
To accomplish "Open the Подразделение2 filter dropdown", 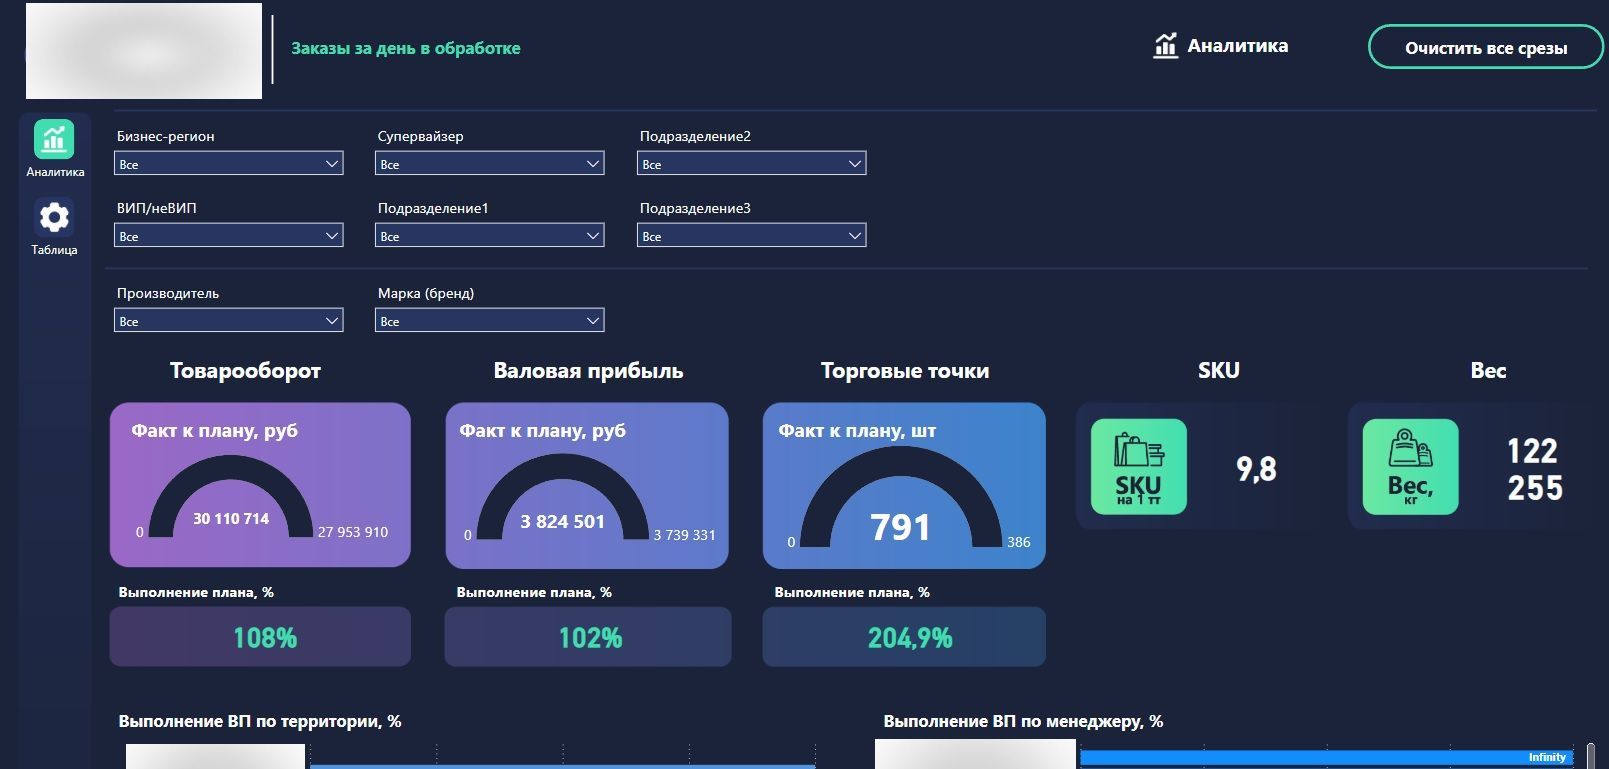I will tap(752, 164).
